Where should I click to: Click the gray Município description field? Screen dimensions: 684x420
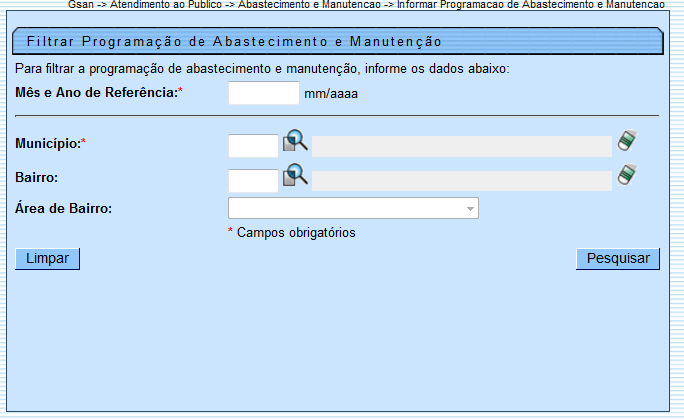[461, 146]
